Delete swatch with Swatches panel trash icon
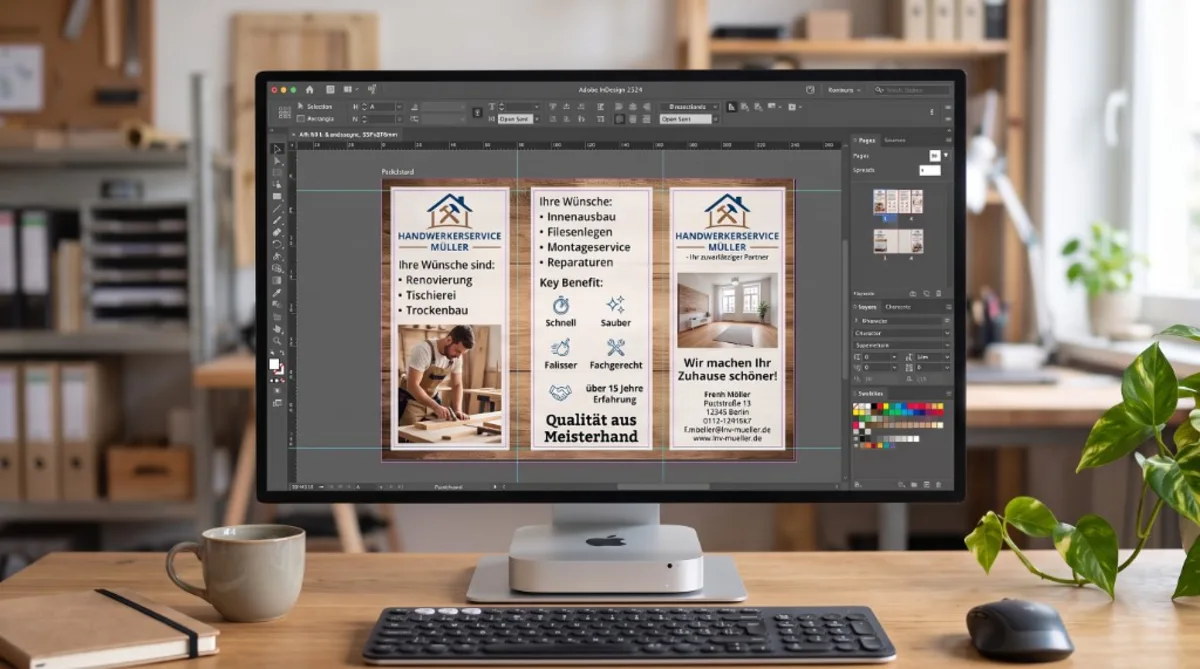Screen dimensions: 1200x669 click(939, 484)
